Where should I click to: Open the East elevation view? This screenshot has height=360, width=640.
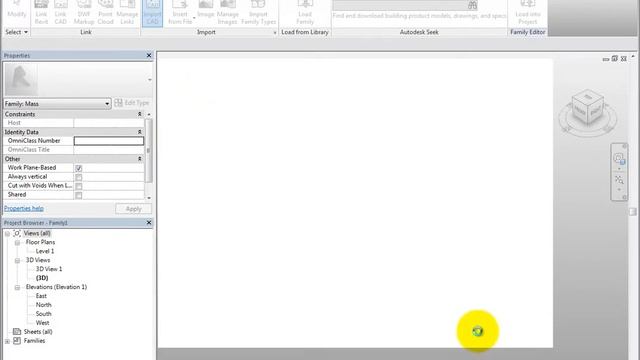(x=41, y=296)
